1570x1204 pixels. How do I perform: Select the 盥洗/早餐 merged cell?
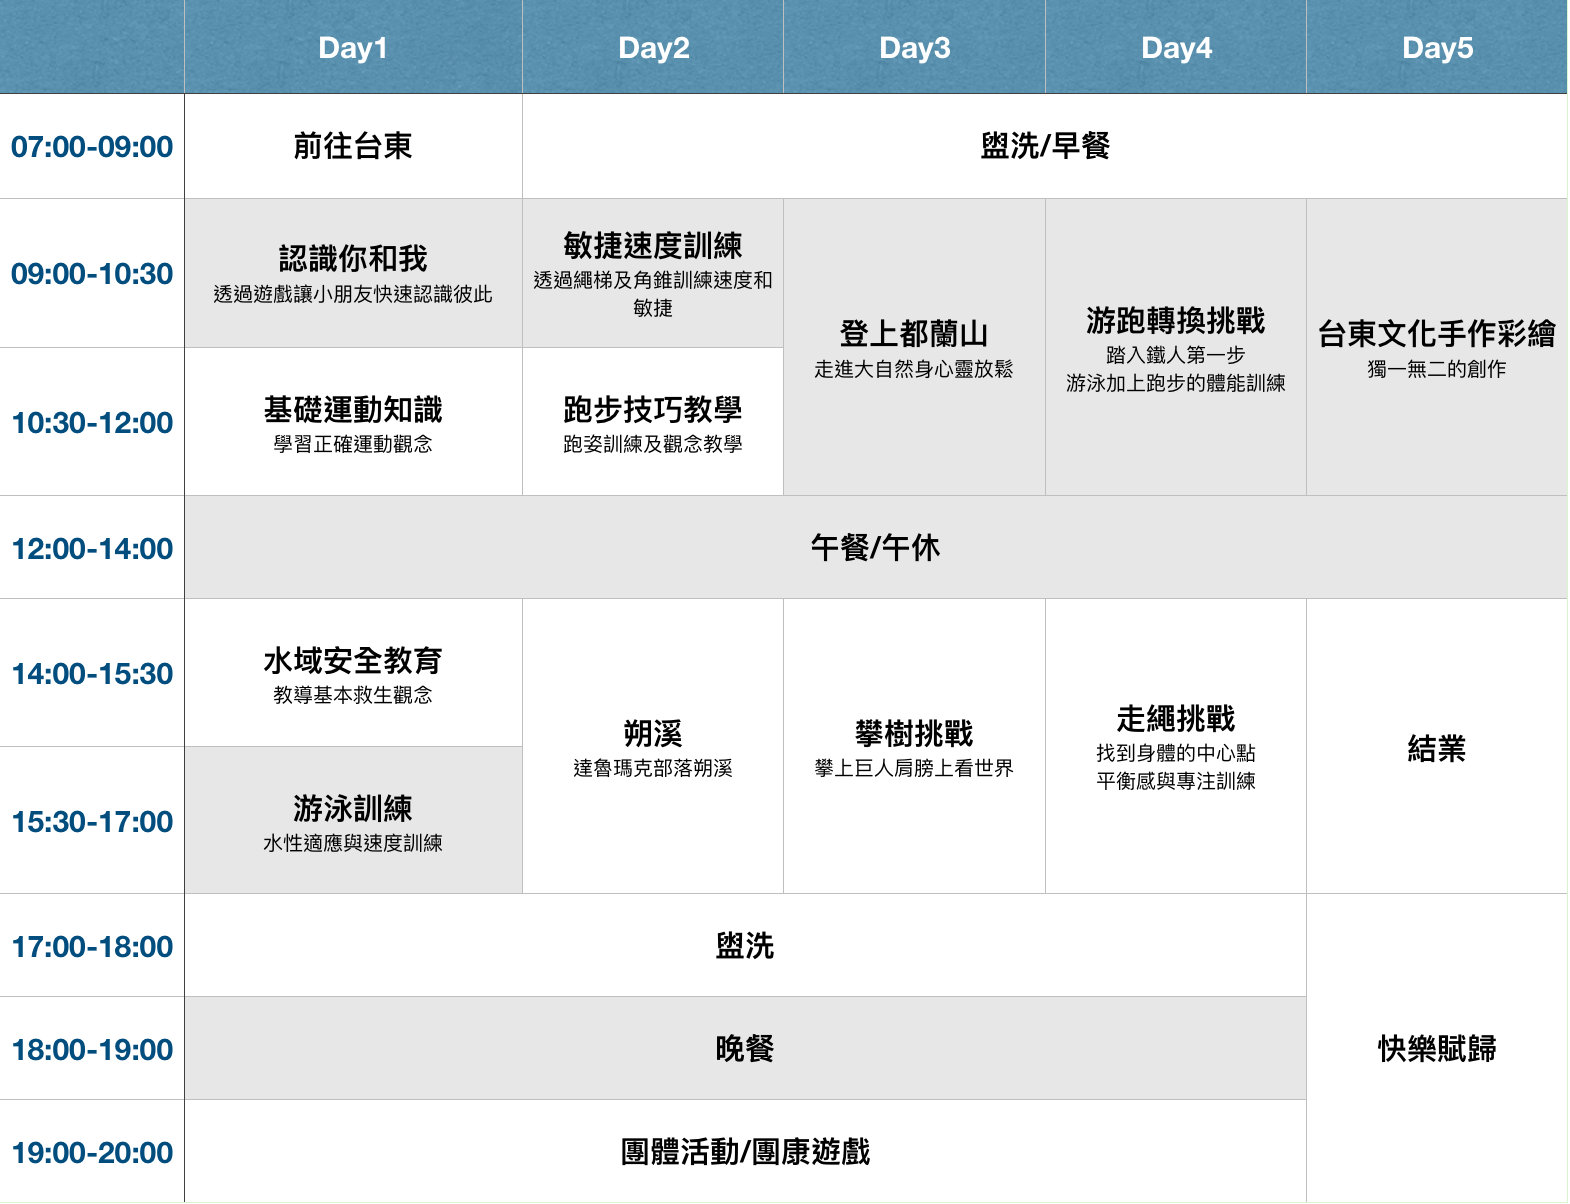pyautogui.click(x=1044, y=147)
